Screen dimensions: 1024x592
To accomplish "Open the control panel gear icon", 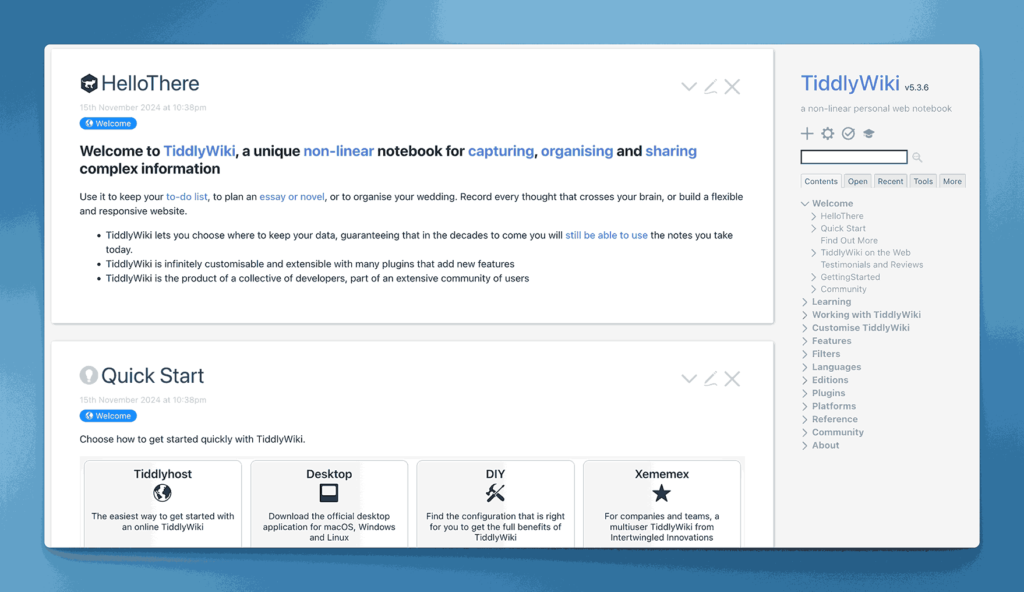I will point(827,133).
